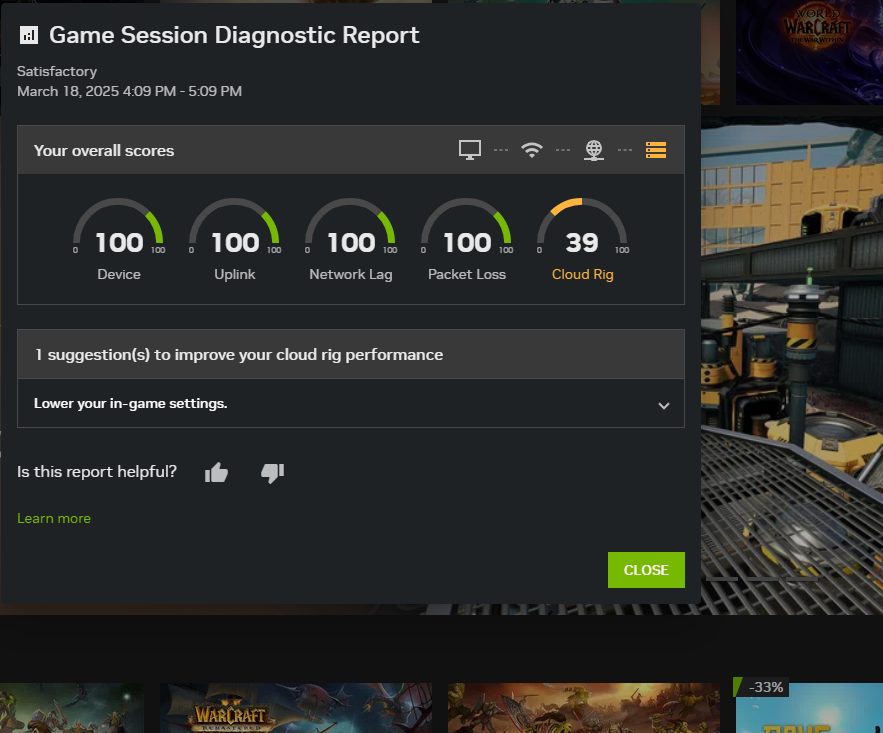Click the Device score gauge
Image resolution: width=883 pixels, height=733 pixels.
click(118, 228)
